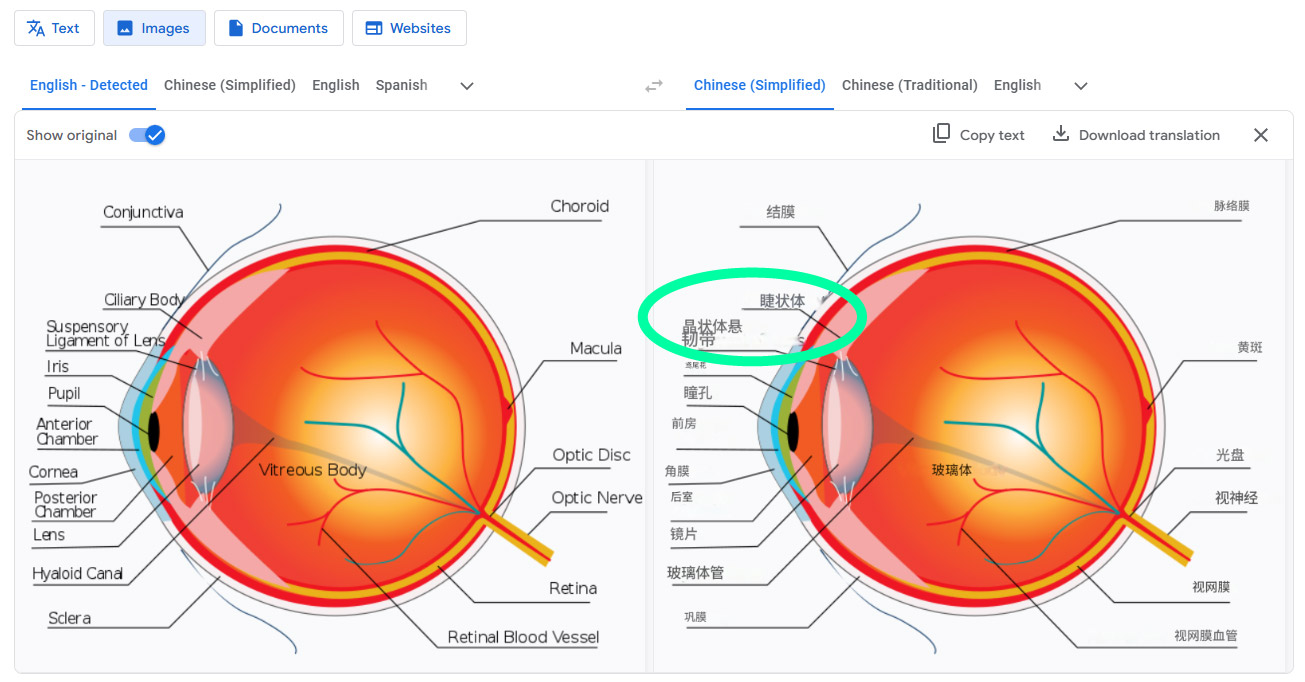Screen dimensions: 1305x682
Task: Toggle off Show original
Action: pyautogui.click(x=146, y=134)
